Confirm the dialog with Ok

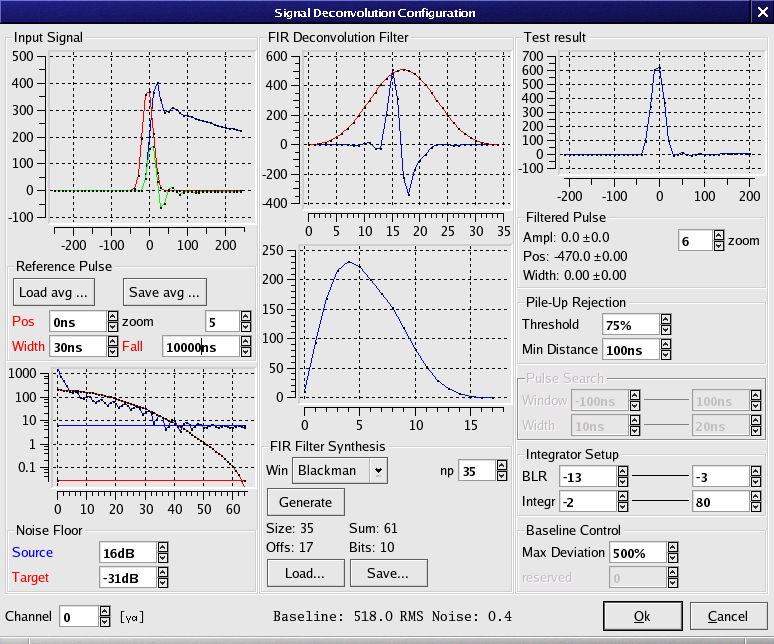(x=642, y=616)
